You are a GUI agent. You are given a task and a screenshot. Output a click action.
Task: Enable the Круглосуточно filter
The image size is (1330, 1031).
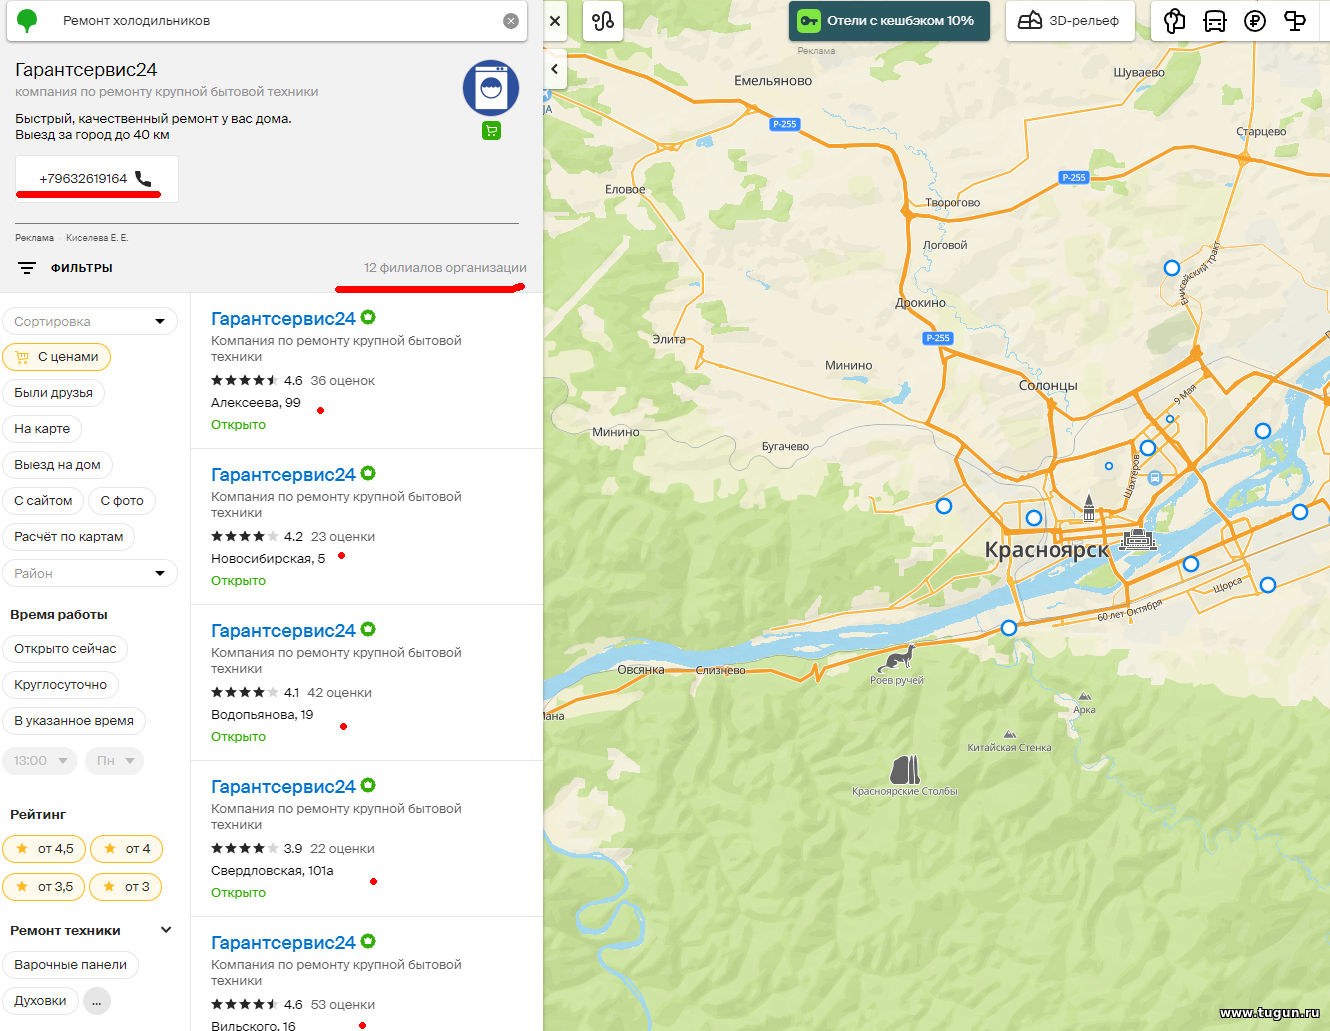pos(61,685)
